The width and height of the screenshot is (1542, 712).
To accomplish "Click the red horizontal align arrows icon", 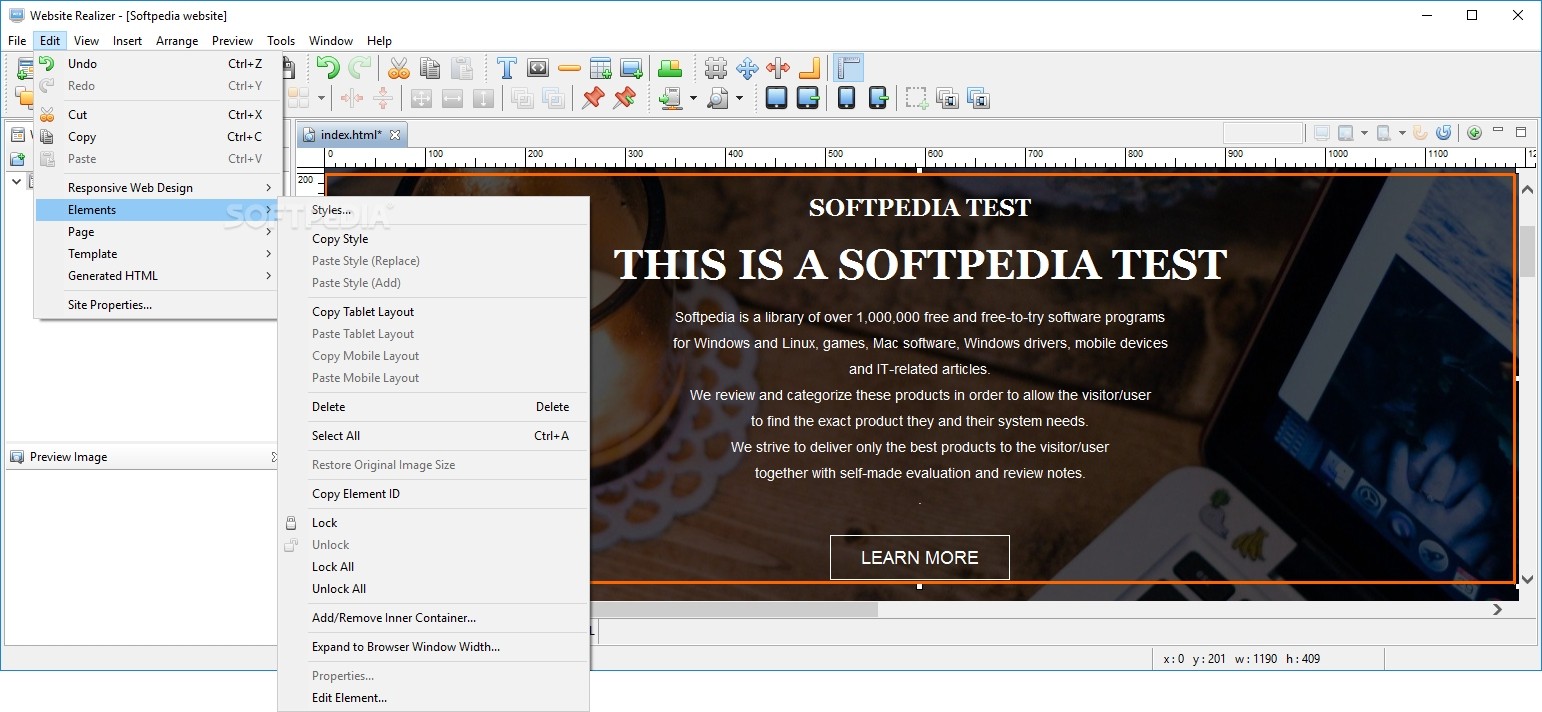I will [x=778, y=68].
